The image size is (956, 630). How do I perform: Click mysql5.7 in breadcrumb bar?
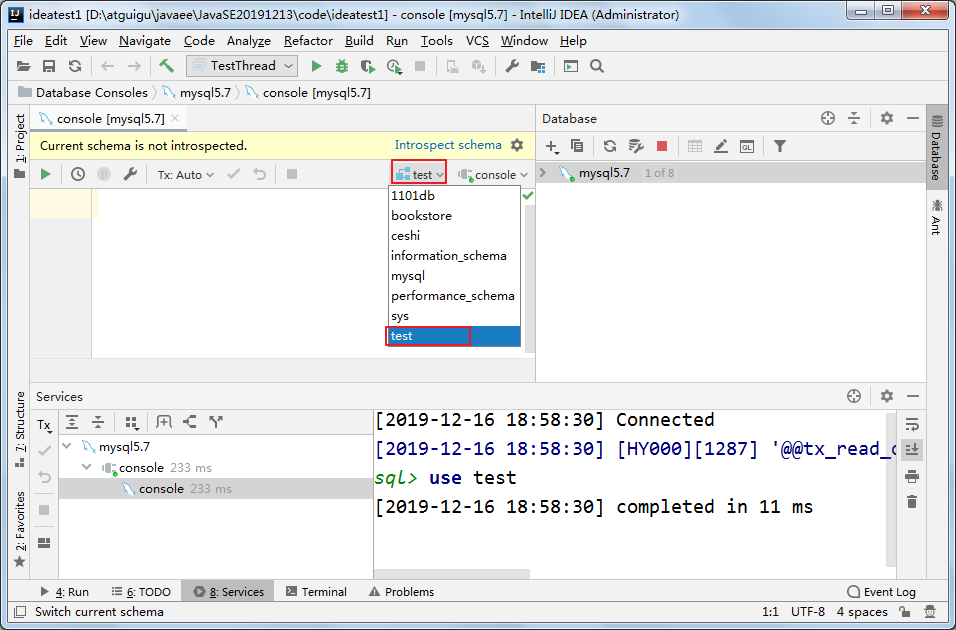[197, 93]
